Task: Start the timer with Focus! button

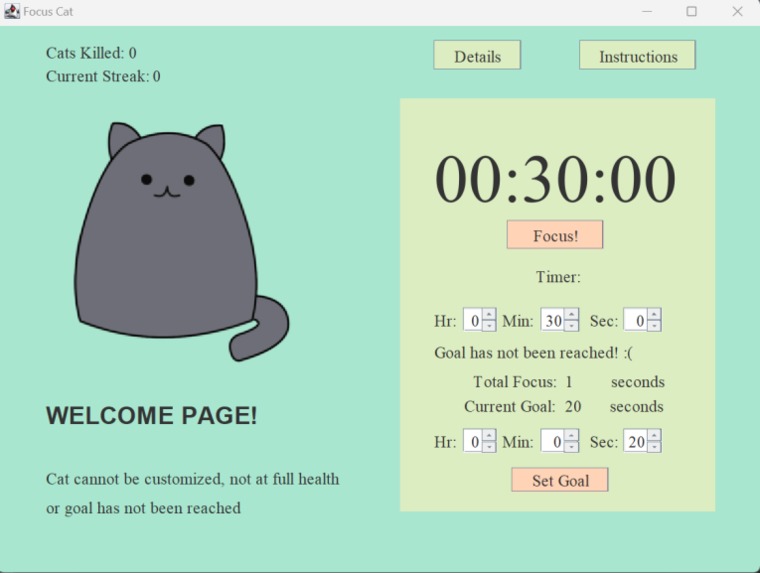Action: [x=555, y=235]
